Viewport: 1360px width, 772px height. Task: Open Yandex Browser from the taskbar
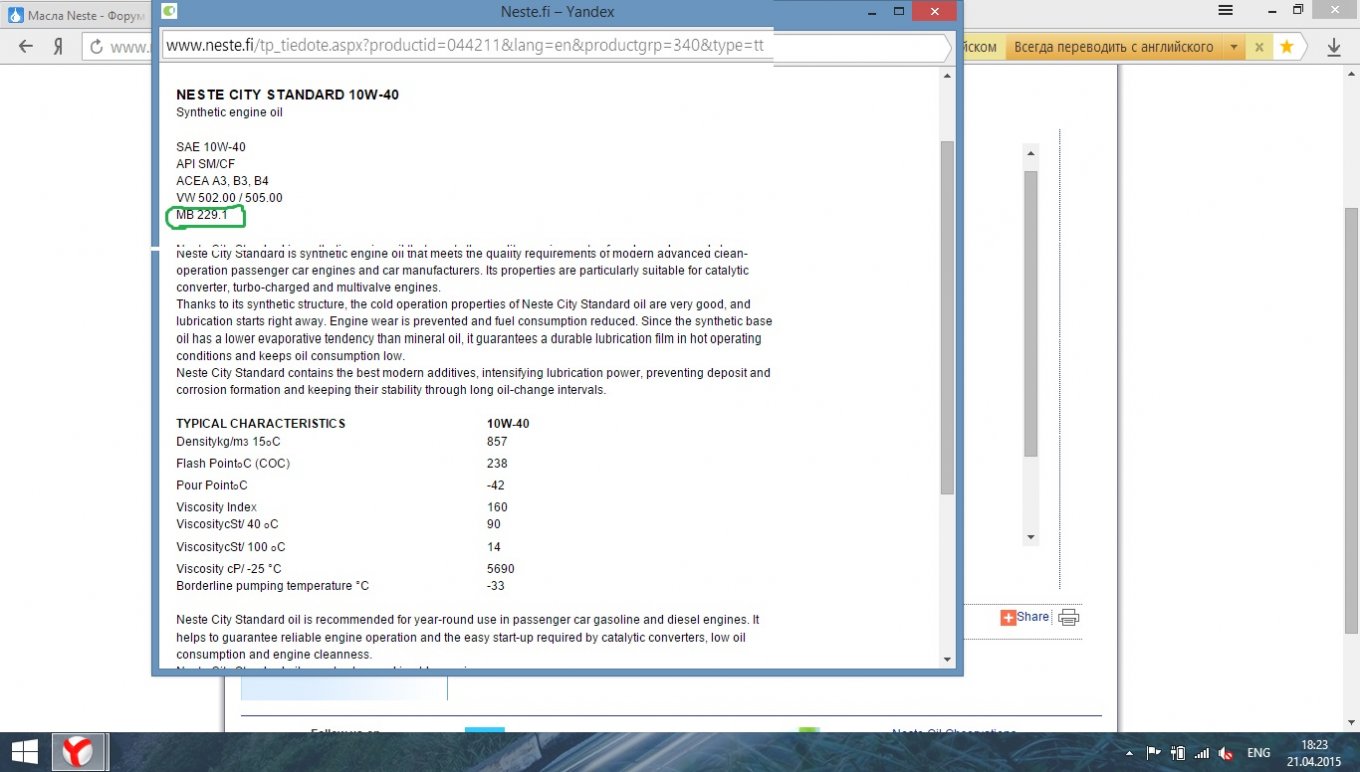click(79, 751)
